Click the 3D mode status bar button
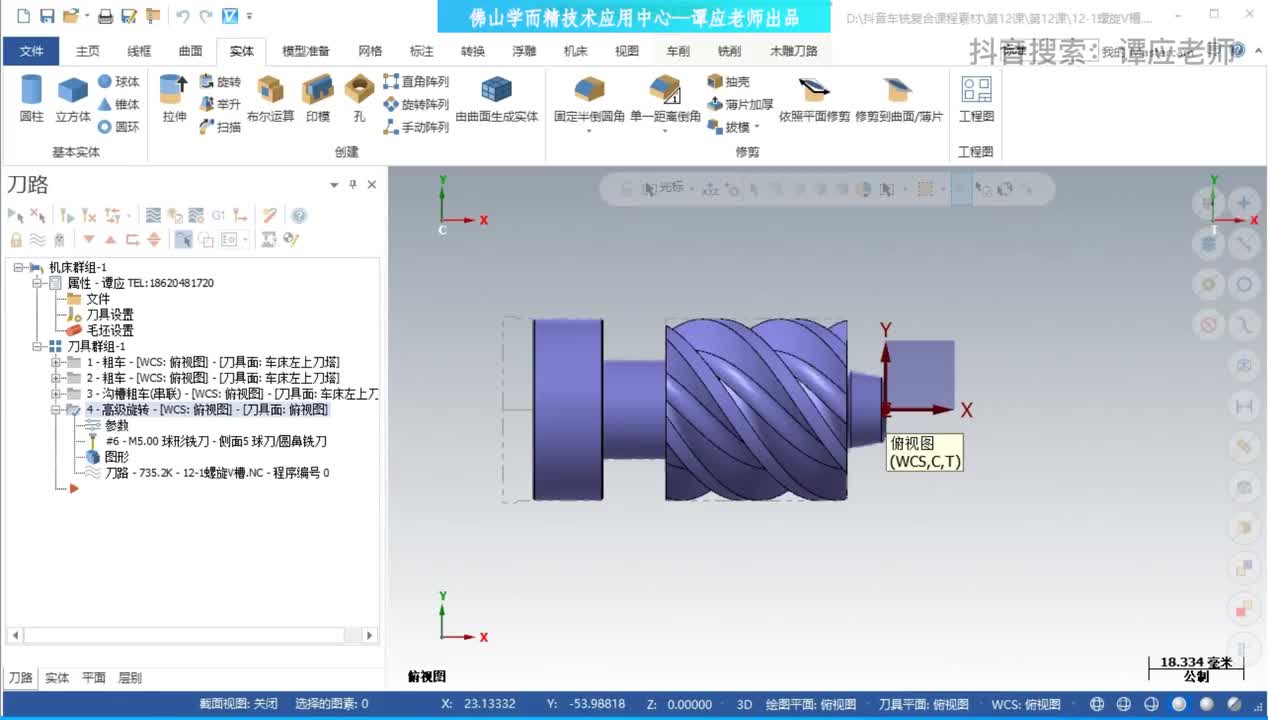The width and height of the screenshot is (1268, 720). 744,704
